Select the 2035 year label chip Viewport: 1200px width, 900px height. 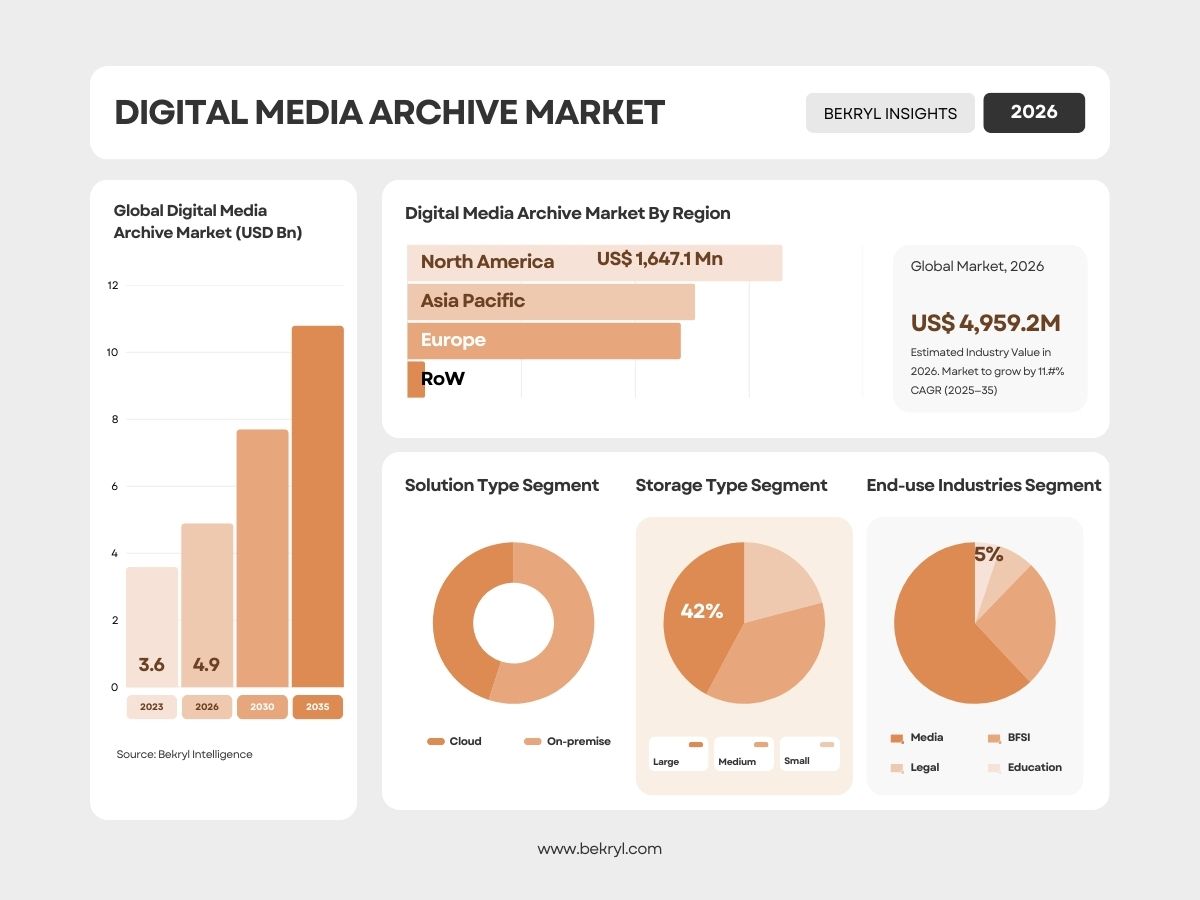318,707
